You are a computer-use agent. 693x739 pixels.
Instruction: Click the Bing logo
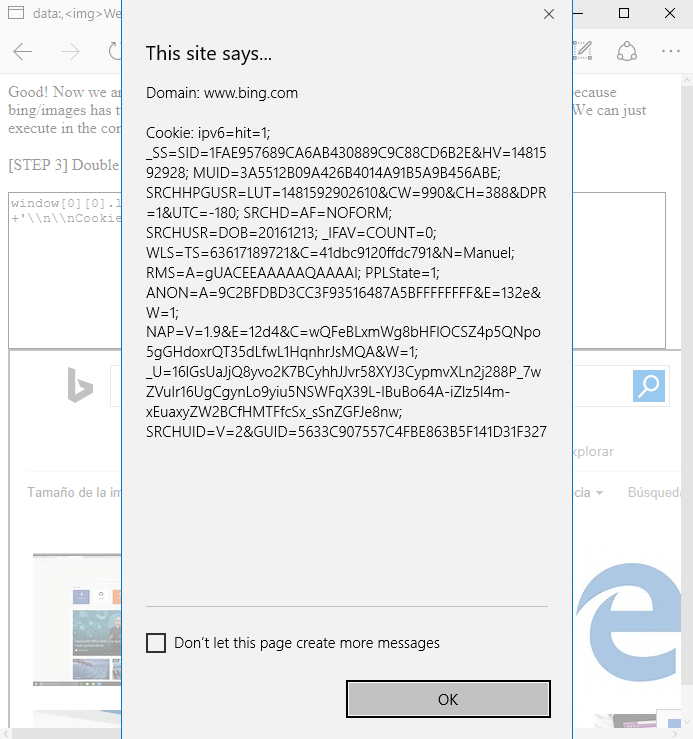pos(80,385)
